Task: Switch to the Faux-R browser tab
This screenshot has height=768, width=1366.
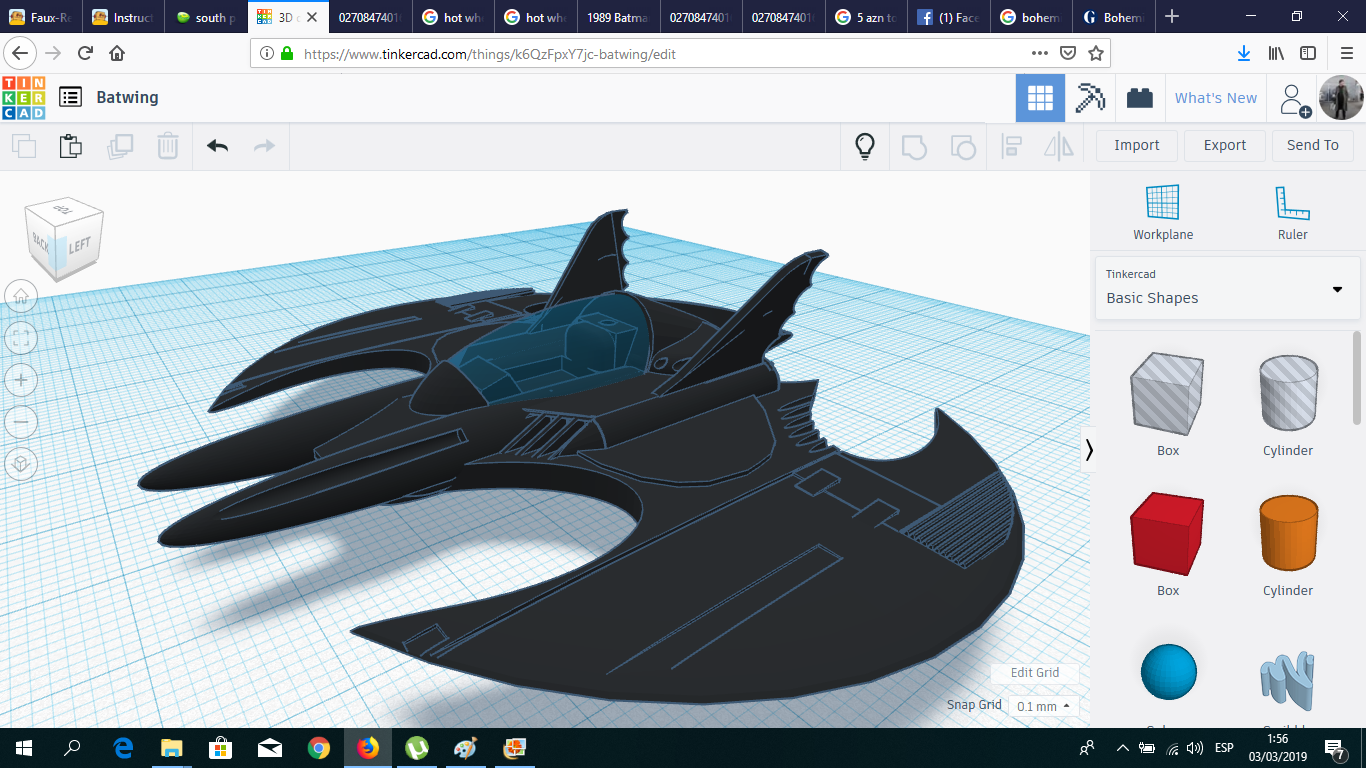Action: (42, 17)
